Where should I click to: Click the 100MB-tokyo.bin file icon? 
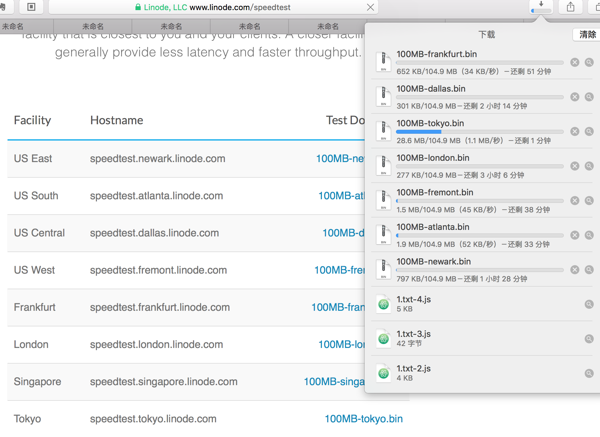[x=383, y=131]
